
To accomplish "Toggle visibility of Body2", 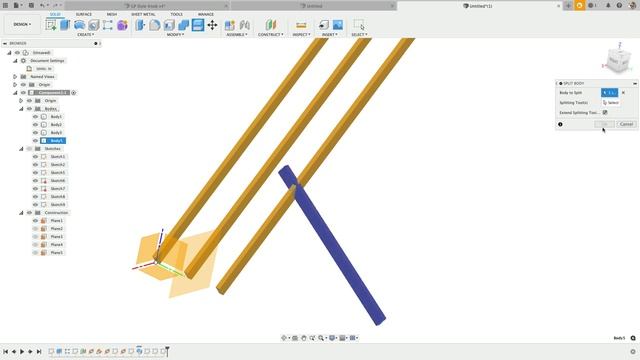I will click(x=36, y=124).
